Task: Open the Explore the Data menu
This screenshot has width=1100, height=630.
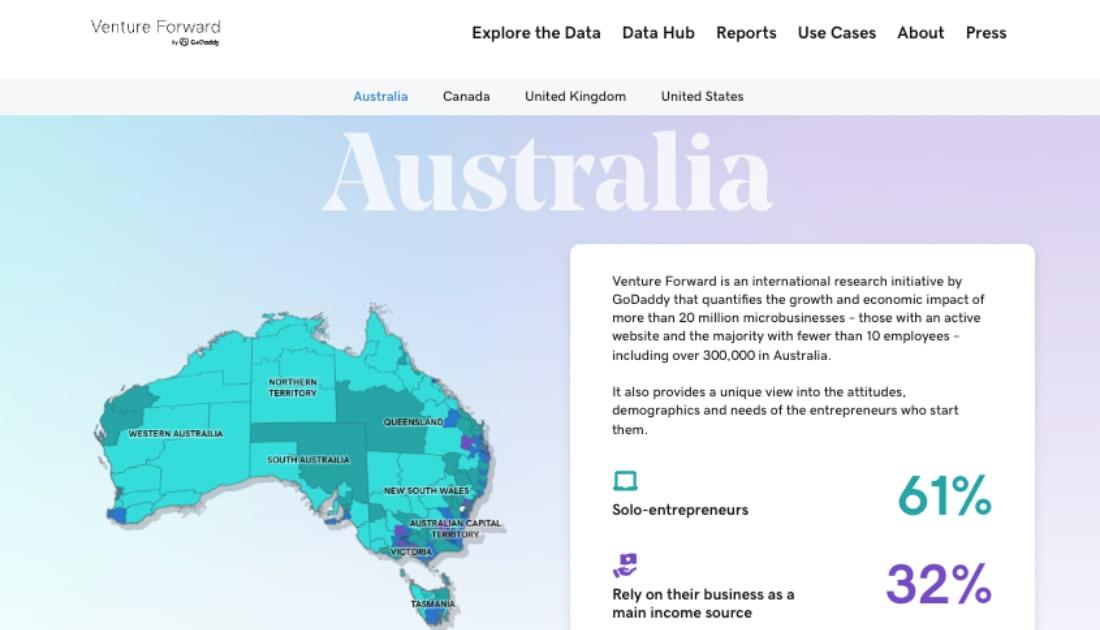Action: click(x=536, y=33)
